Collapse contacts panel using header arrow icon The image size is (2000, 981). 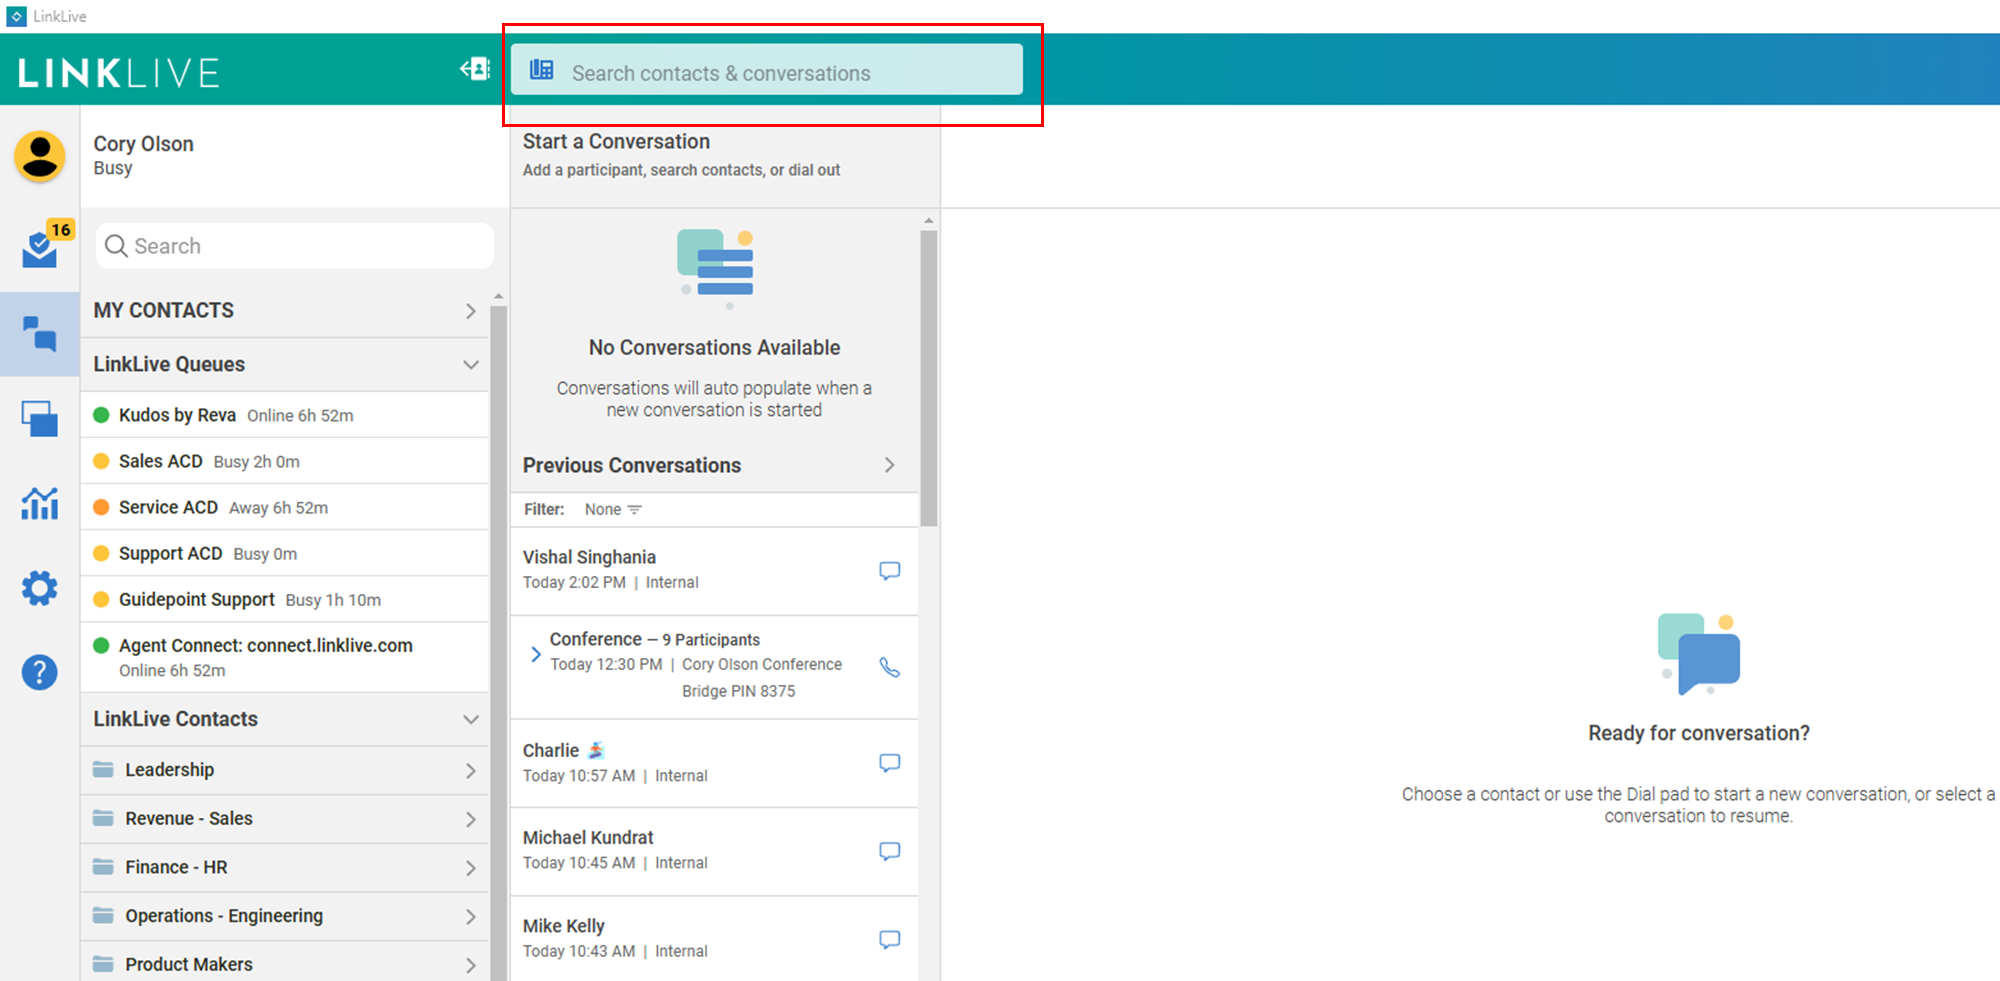pos(475,69)
